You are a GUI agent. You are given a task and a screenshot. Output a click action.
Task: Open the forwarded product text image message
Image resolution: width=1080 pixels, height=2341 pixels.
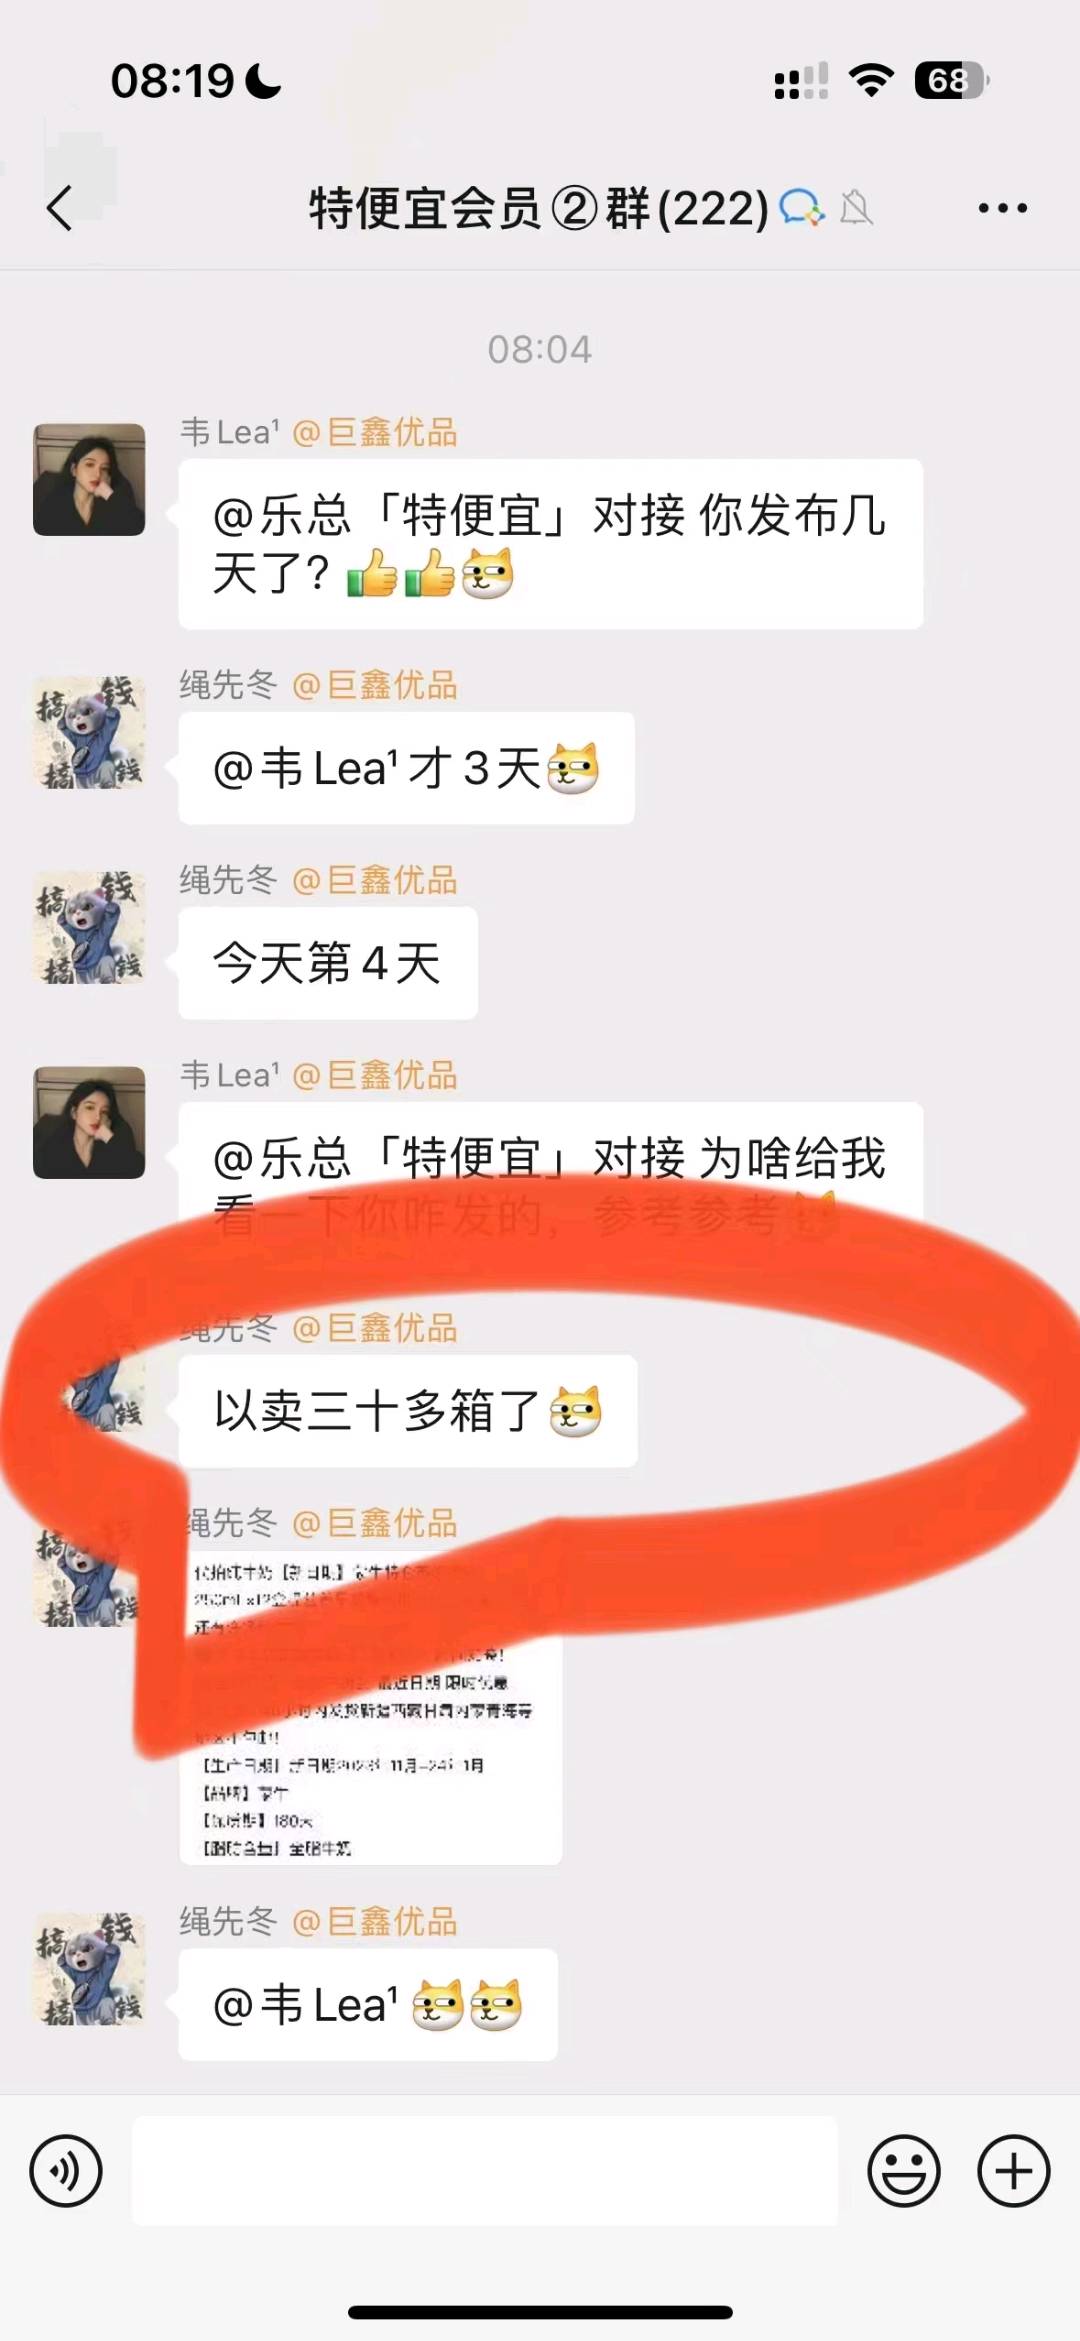[370, 1707]
